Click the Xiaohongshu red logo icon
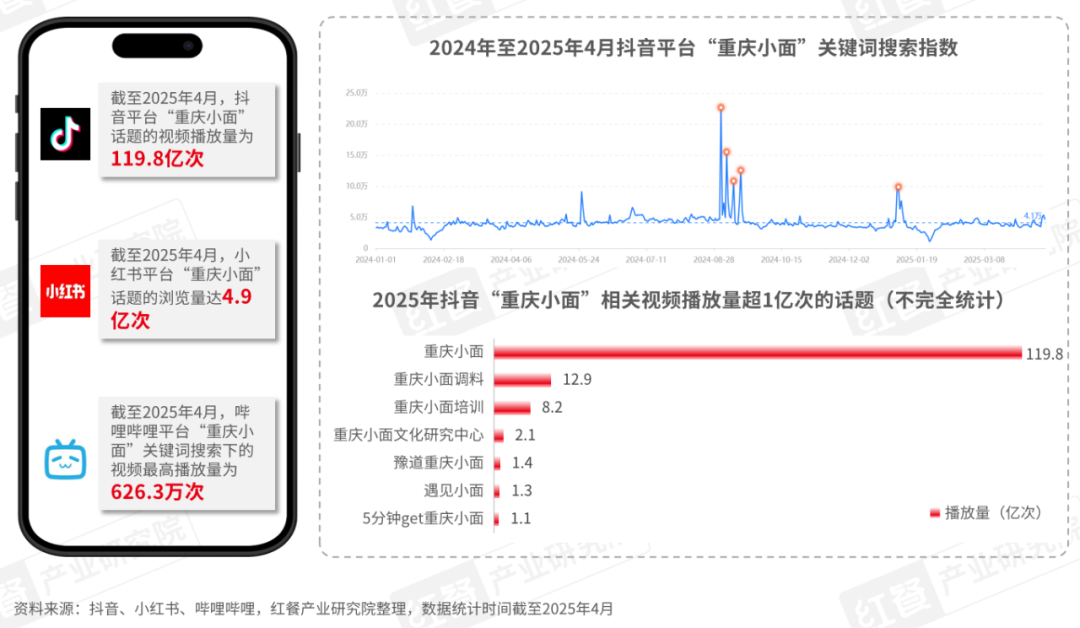The image size is (1080, 628). pyautogui.click(x=65, y=291)
